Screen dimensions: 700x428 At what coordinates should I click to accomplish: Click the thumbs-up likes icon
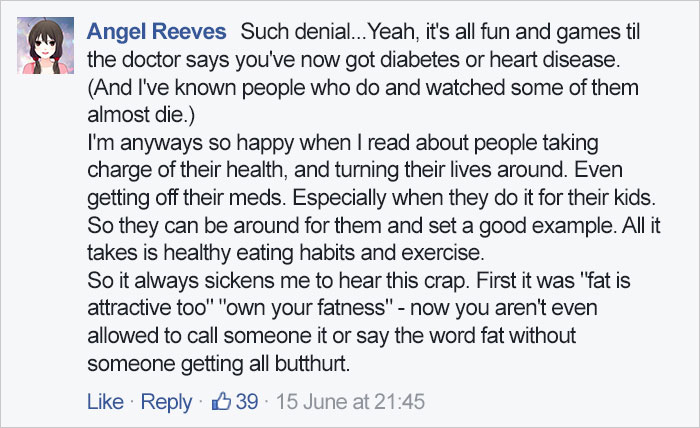[219, 402]
